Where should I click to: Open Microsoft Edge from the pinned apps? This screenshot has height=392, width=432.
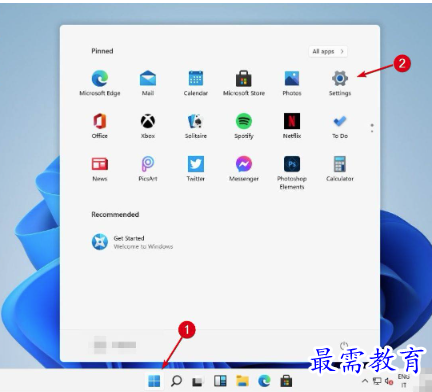pos(100,83)
